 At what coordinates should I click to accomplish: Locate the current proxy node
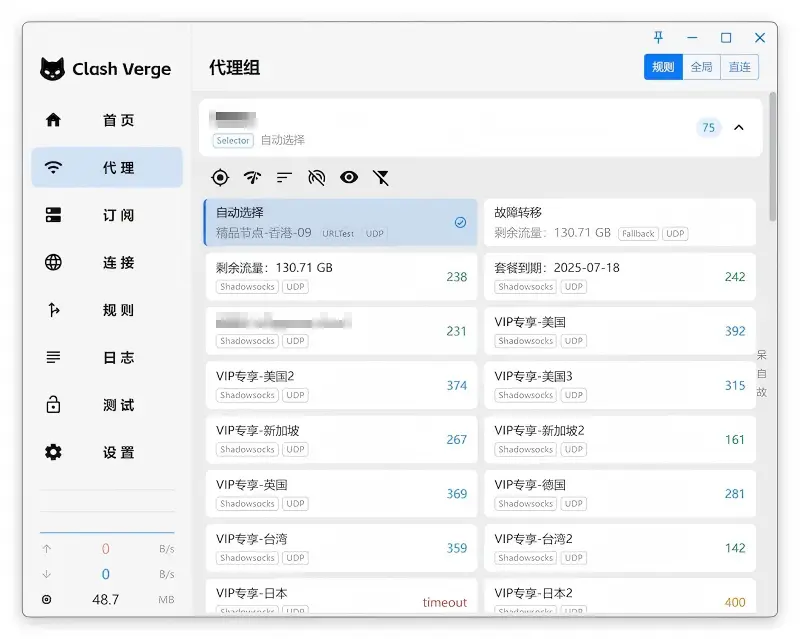pos(220,178)
